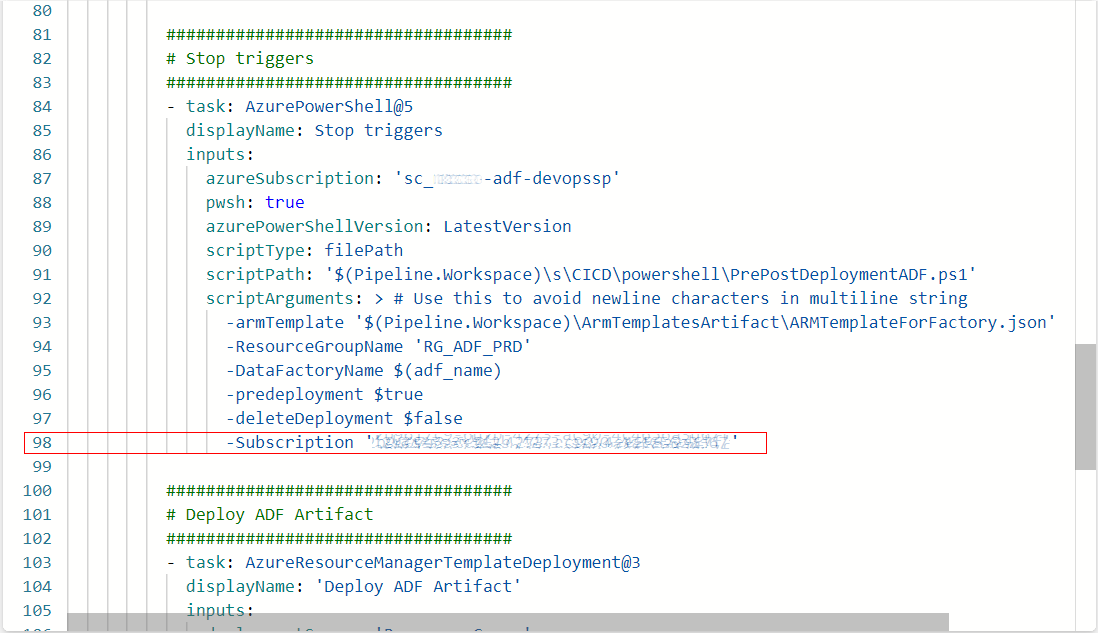Select the RG_ADF_PRD resource group name

coord(470,346)
